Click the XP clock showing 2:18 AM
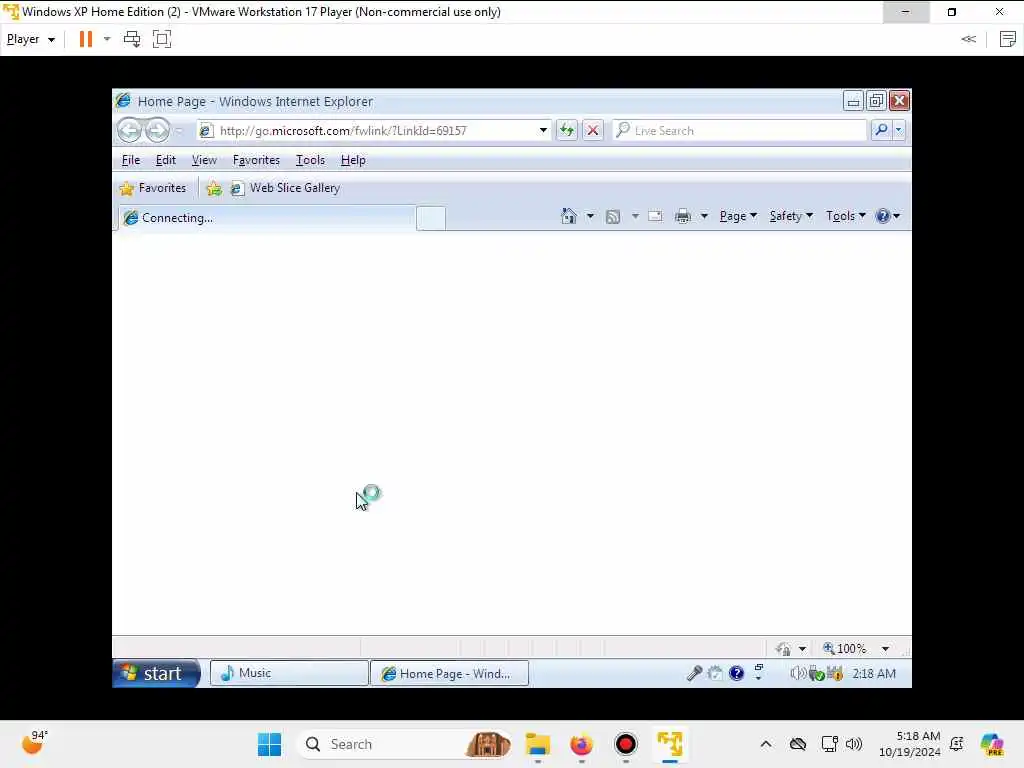This screenshot has width=1024, height=768. pyautogui.click(x=874, y=673)
